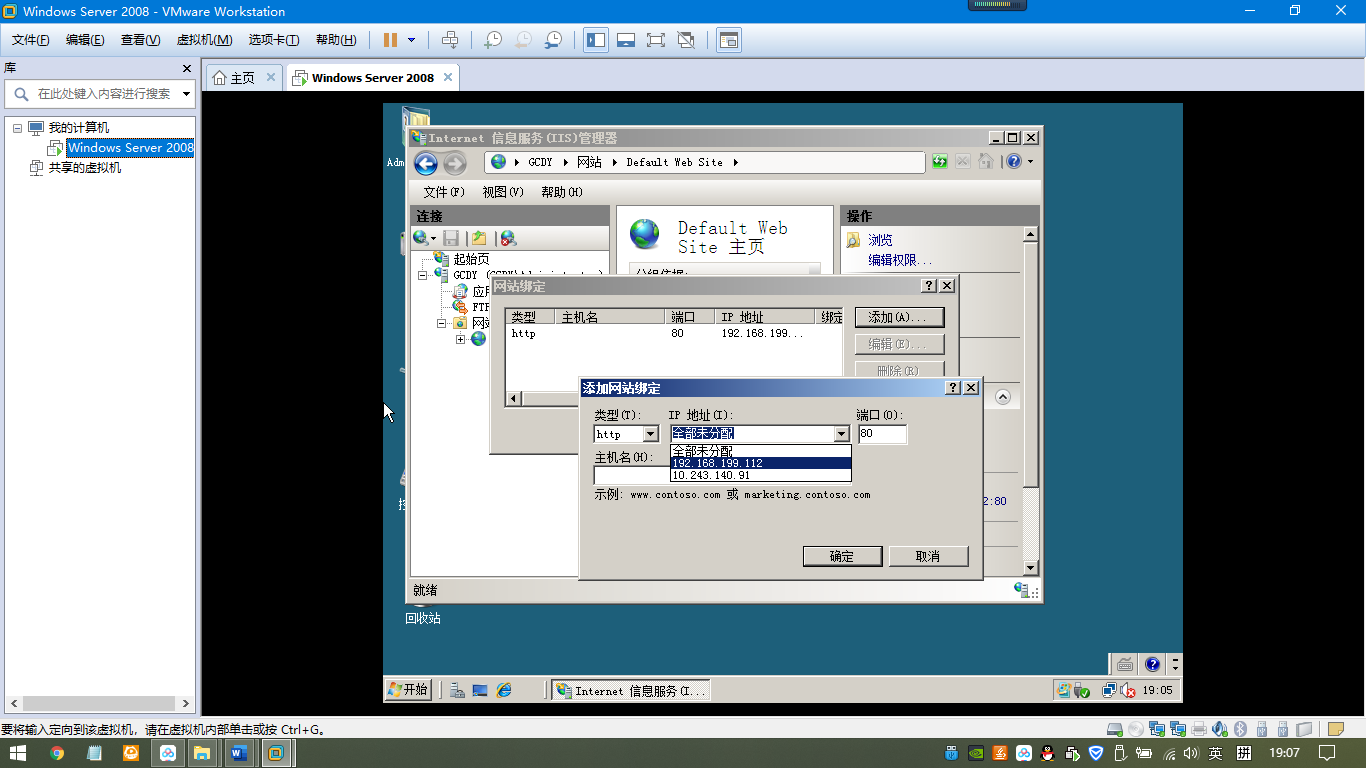The height and width of the screenshot is (768, 1366).
Task: Take a snapshot of the virtual machine
Action: point(493,40)
